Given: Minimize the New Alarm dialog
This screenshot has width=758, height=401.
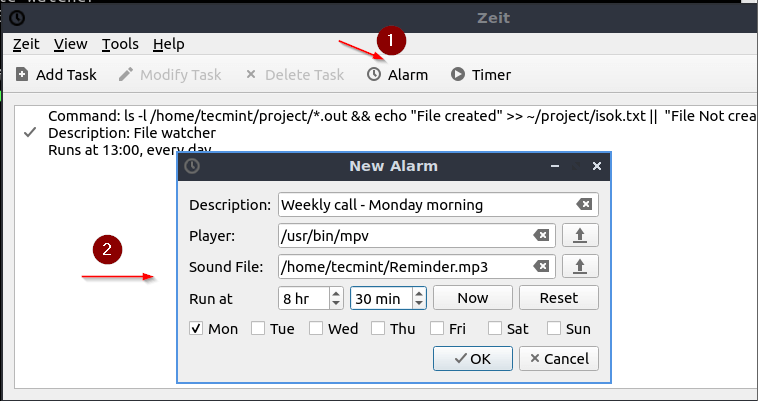Looking at the screenshot, I should [x=555, y=166].
